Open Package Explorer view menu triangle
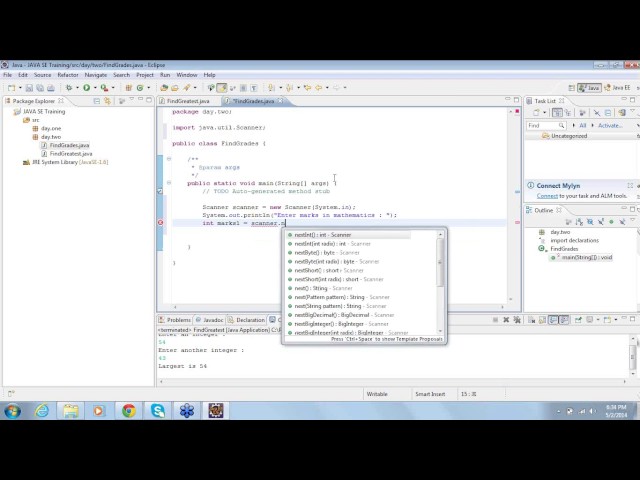Screen dimensions: 640x480 click(131, 100)
